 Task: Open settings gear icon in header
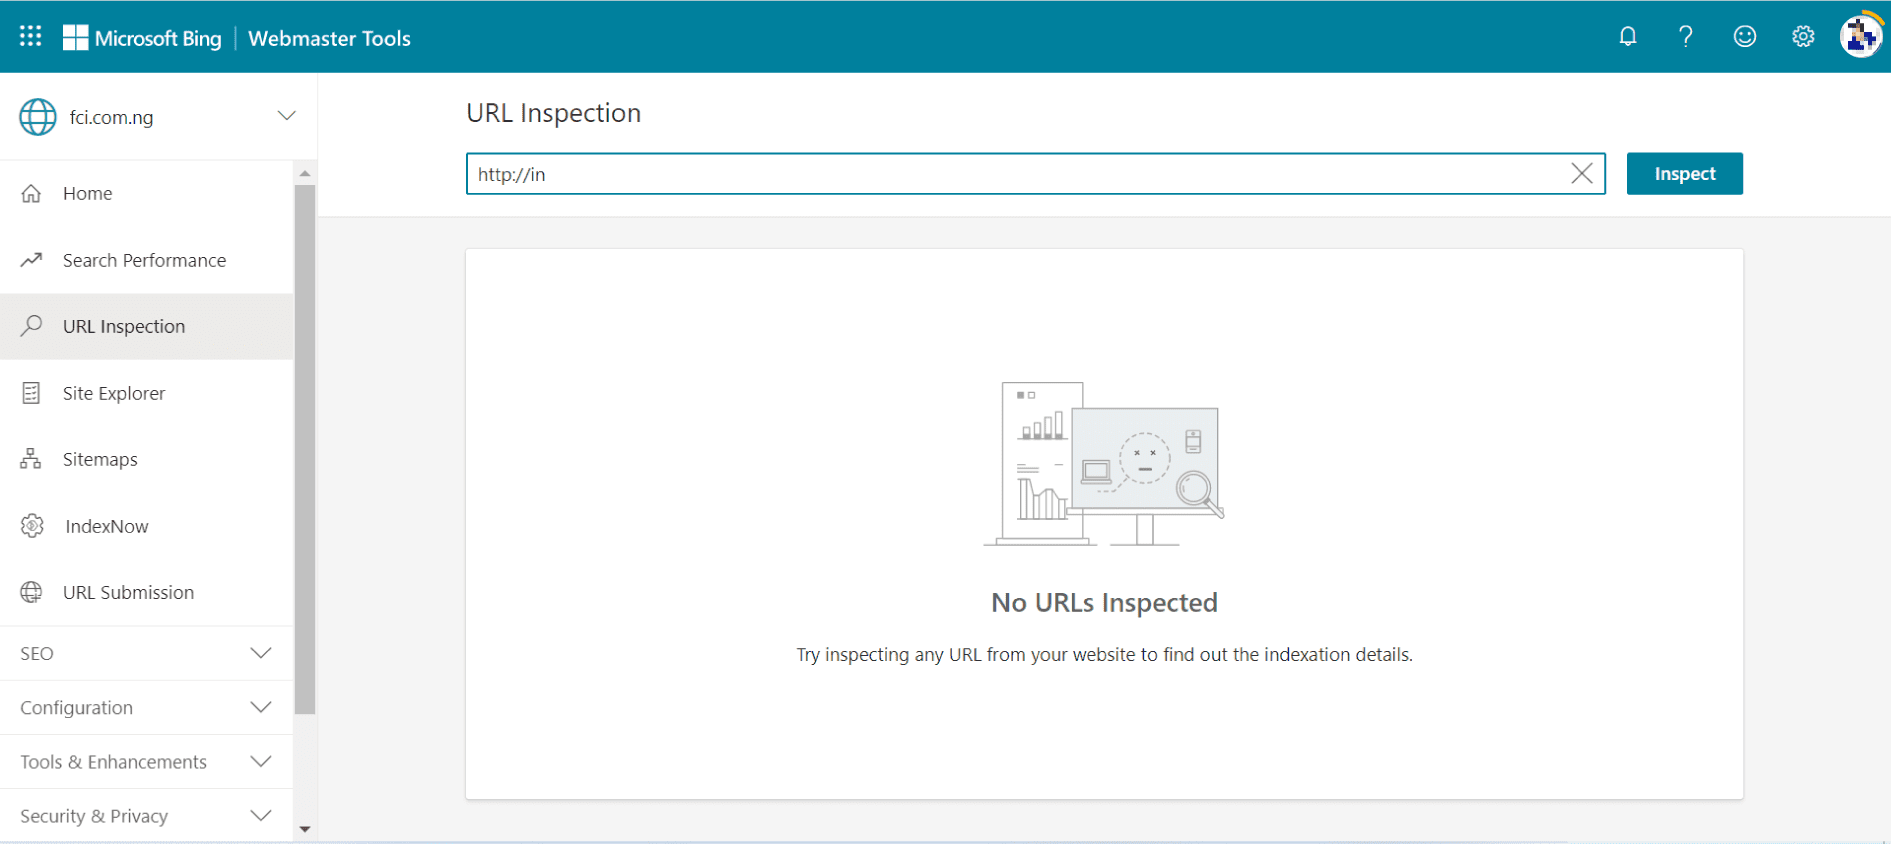pyautogui.click(x=1803, y=37)
